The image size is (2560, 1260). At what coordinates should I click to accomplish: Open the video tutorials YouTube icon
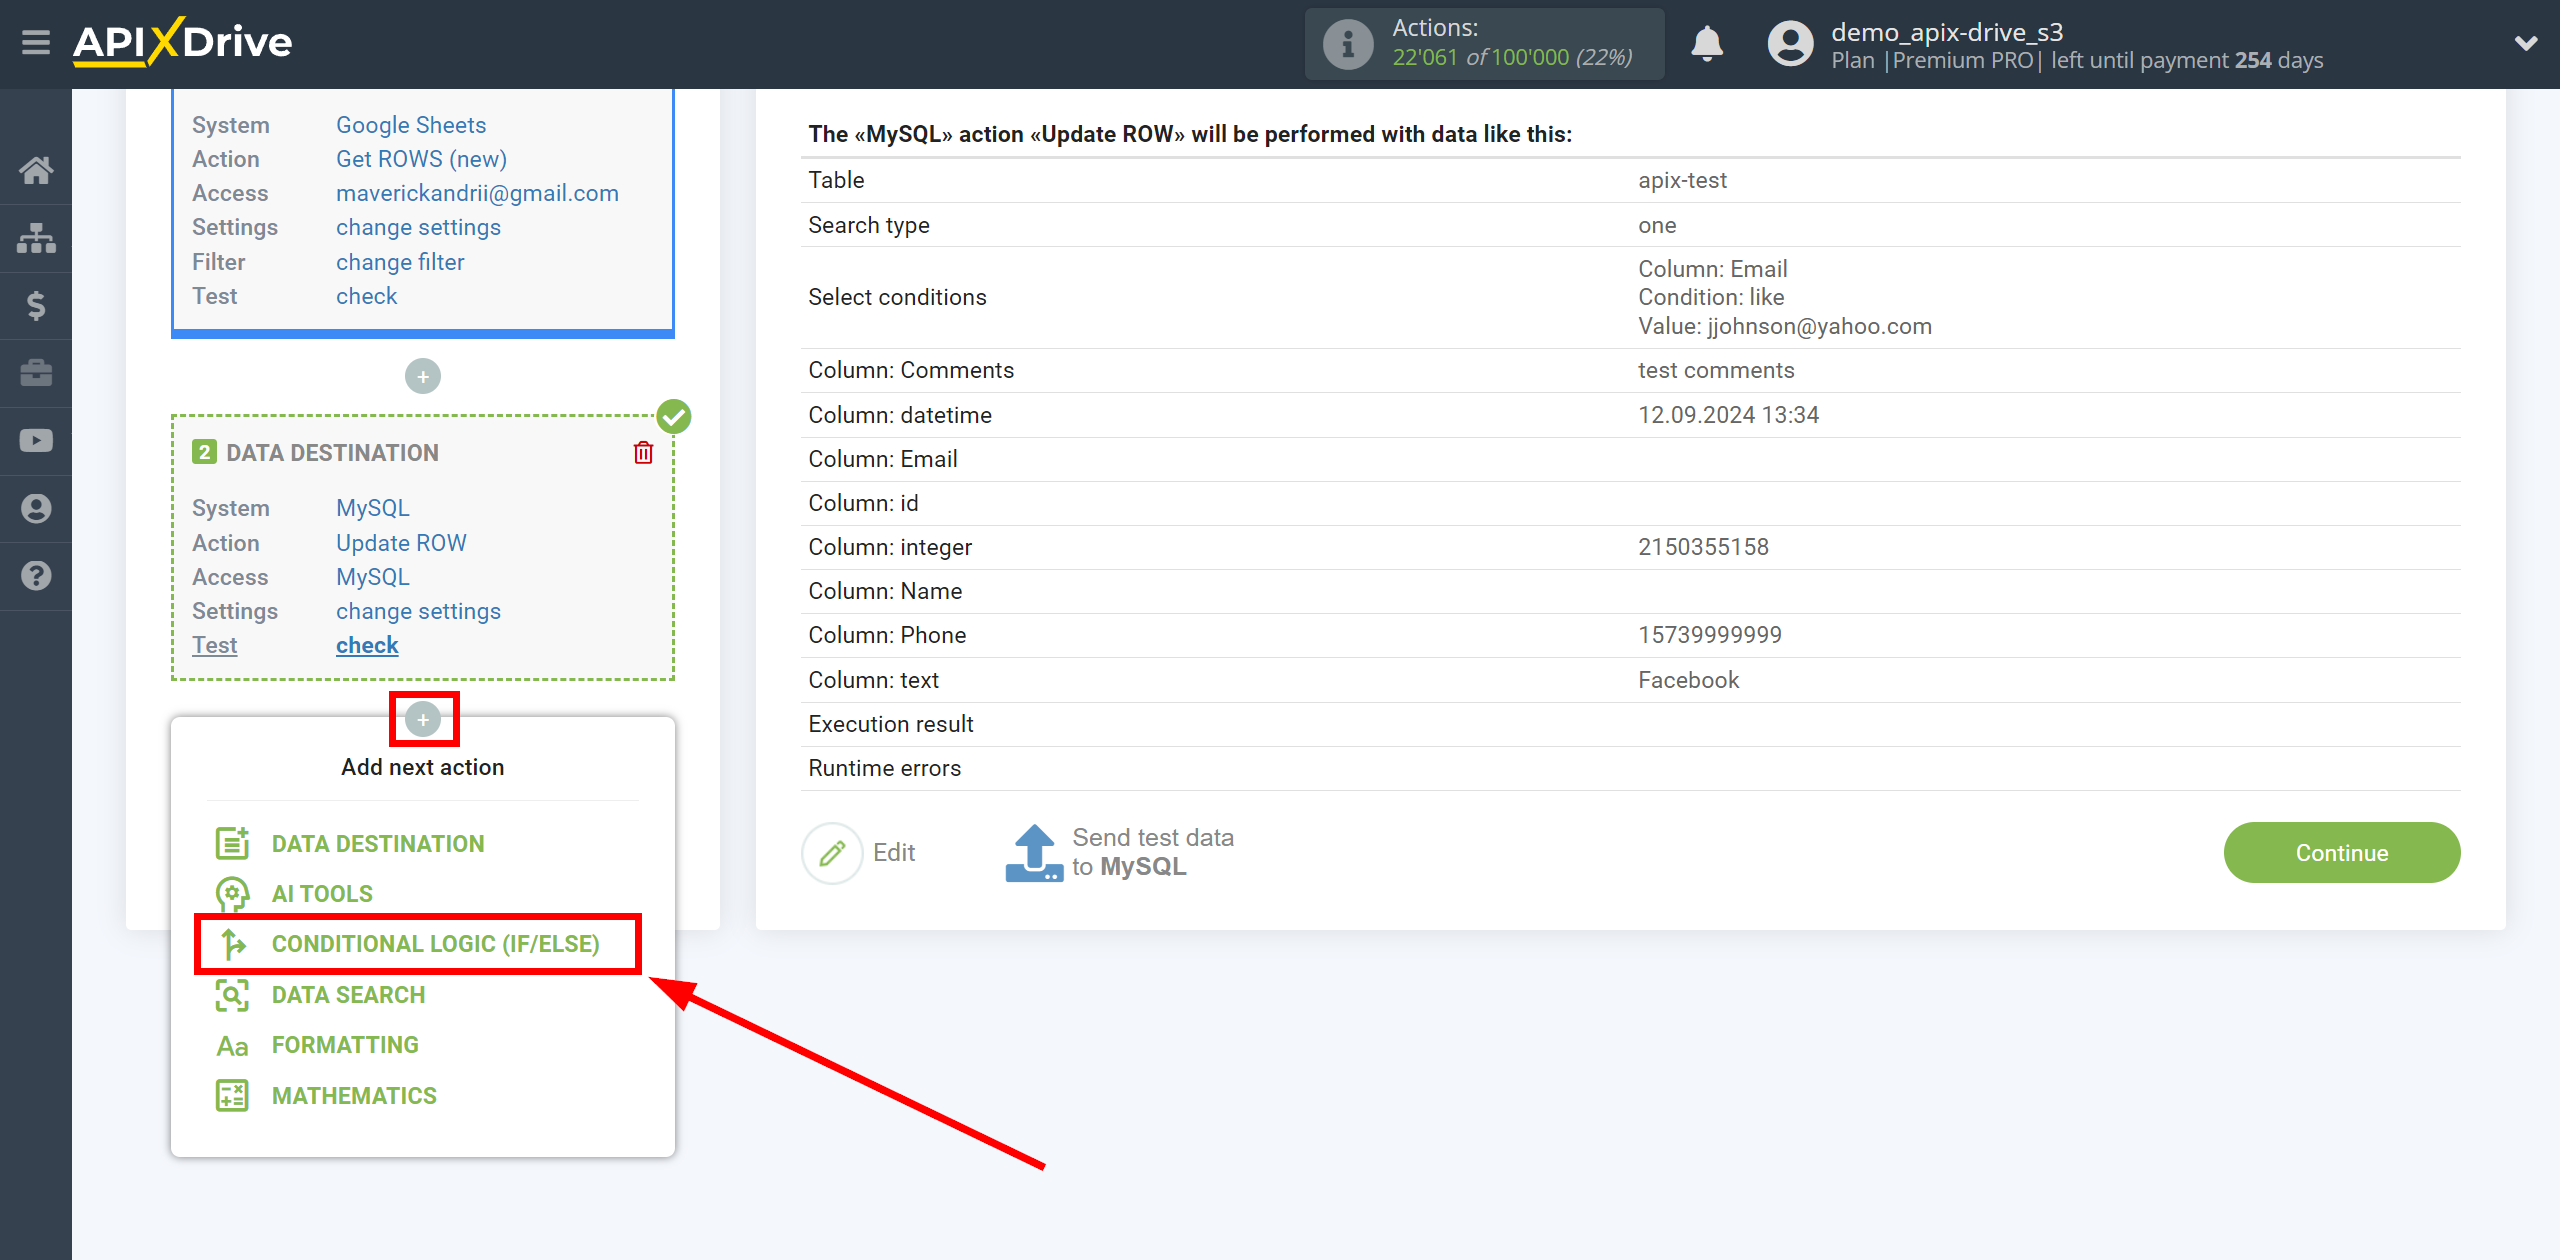point(36,441)
